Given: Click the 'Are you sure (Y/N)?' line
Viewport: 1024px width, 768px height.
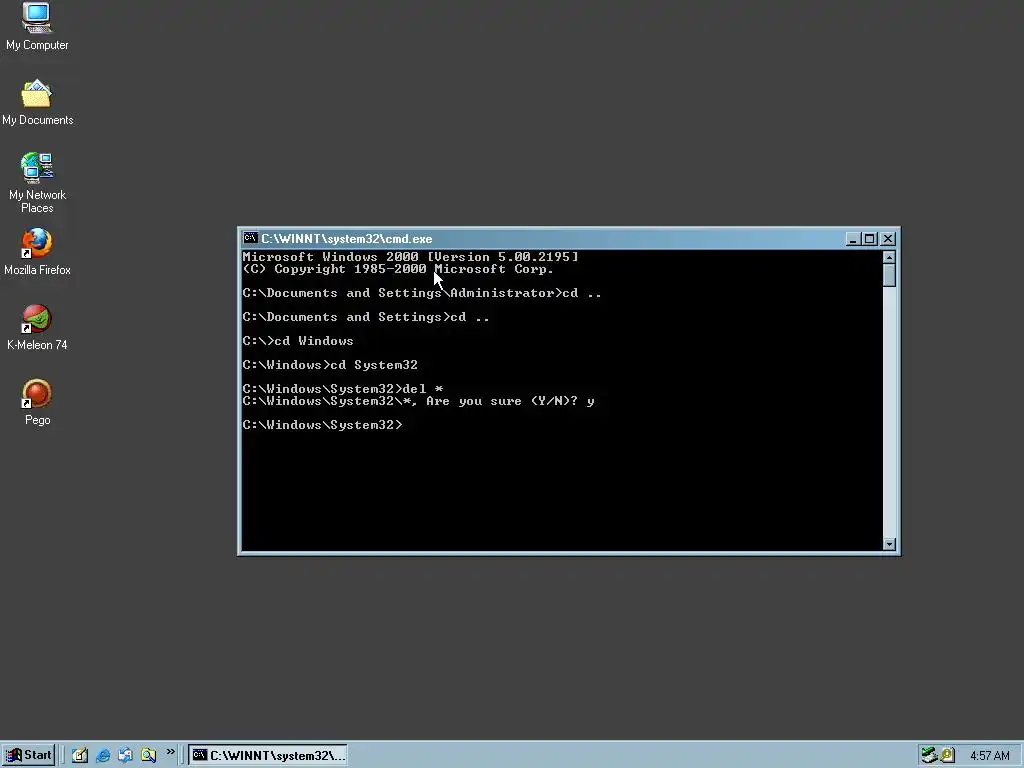Looking at the screenshot, I should coord(419,401).
